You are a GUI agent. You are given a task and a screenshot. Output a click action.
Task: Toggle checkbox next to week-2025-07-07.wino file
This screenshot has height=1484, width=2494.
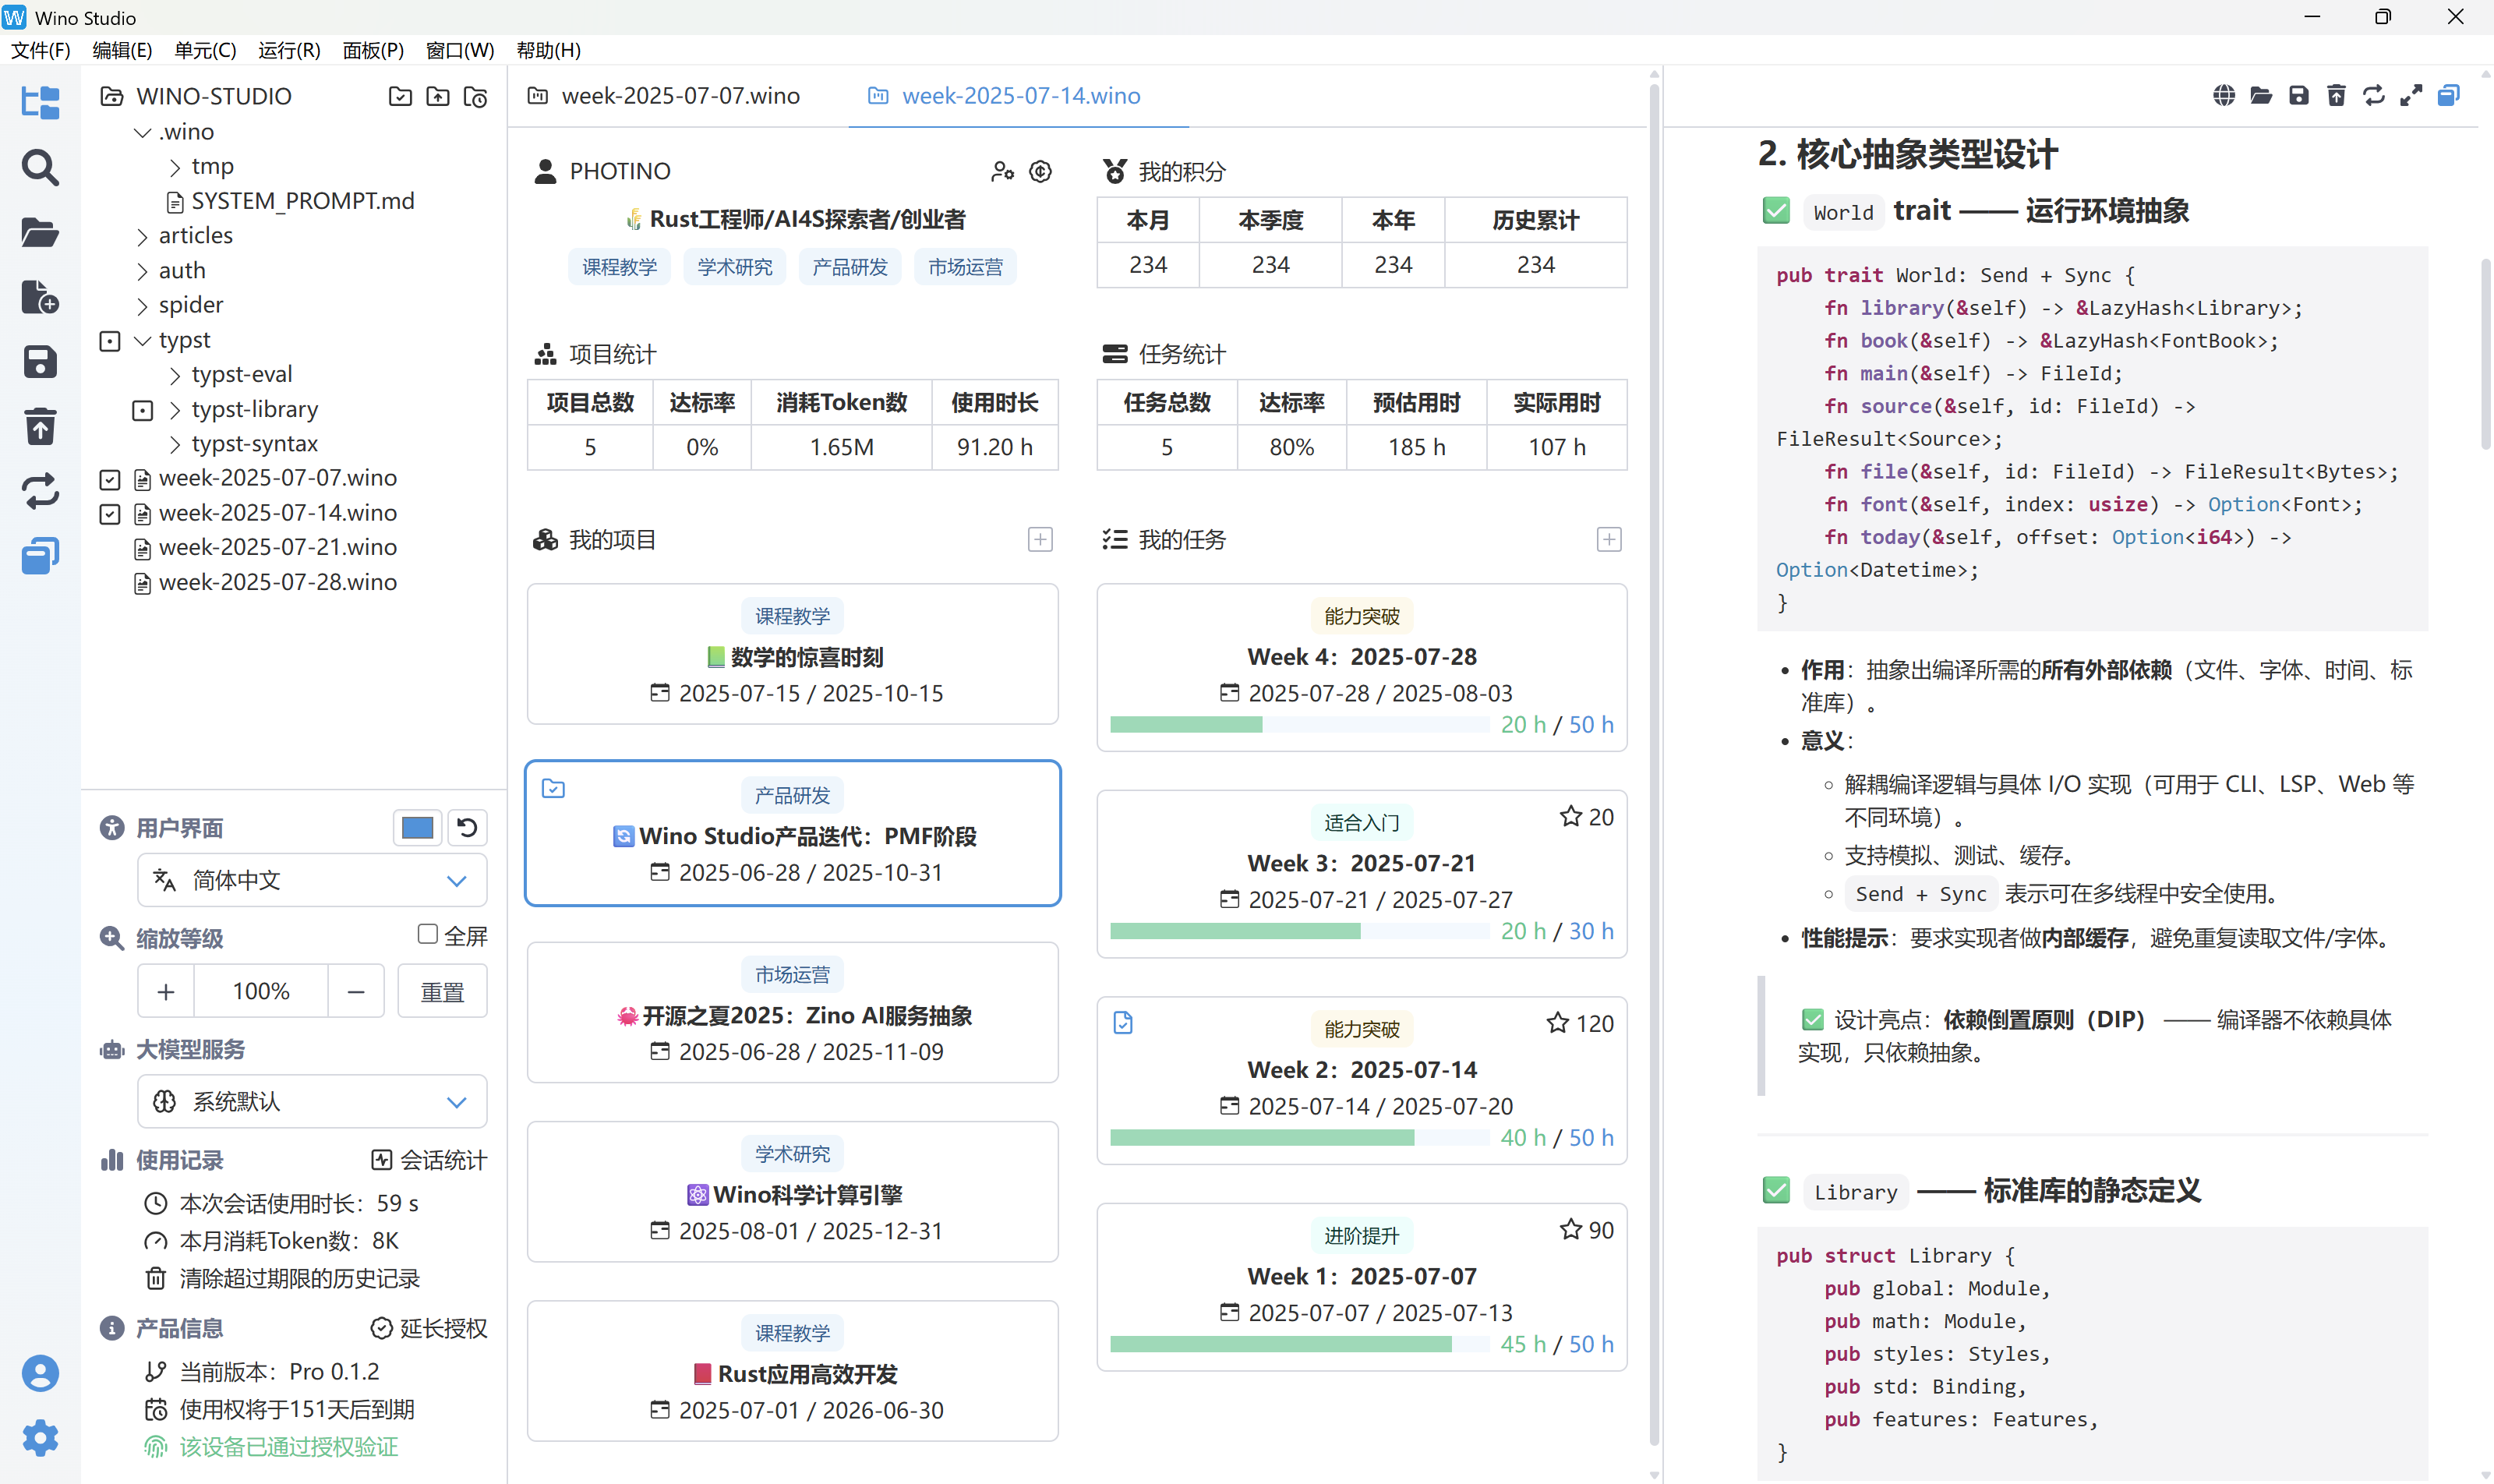[x=110, y=479]
